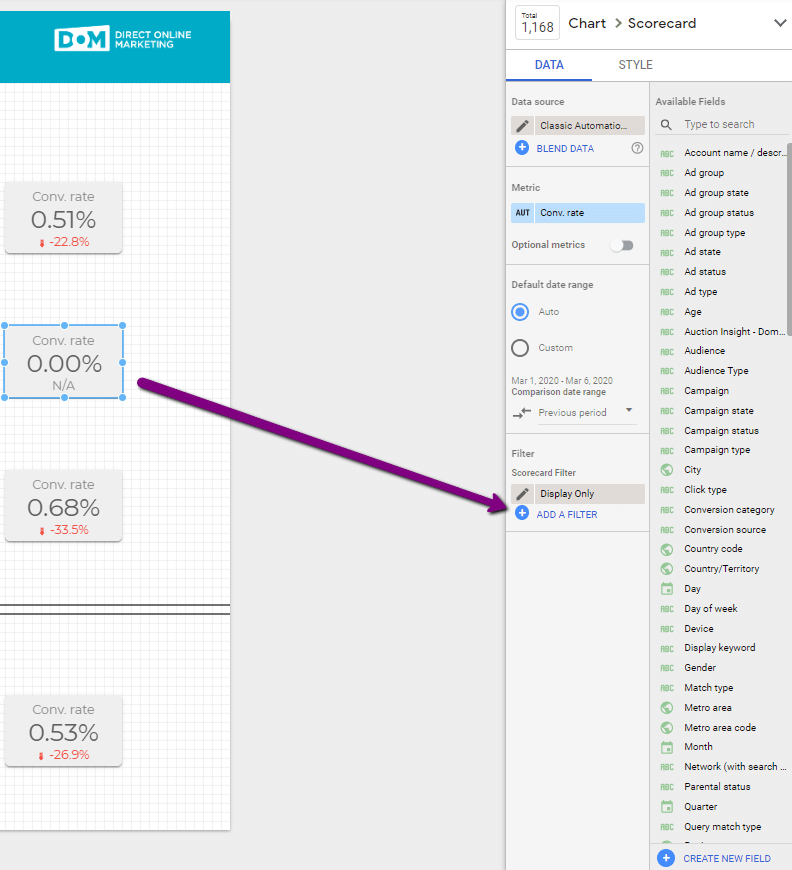
Task: Click the globe icon next to Metro area
Action: [667, 708]
